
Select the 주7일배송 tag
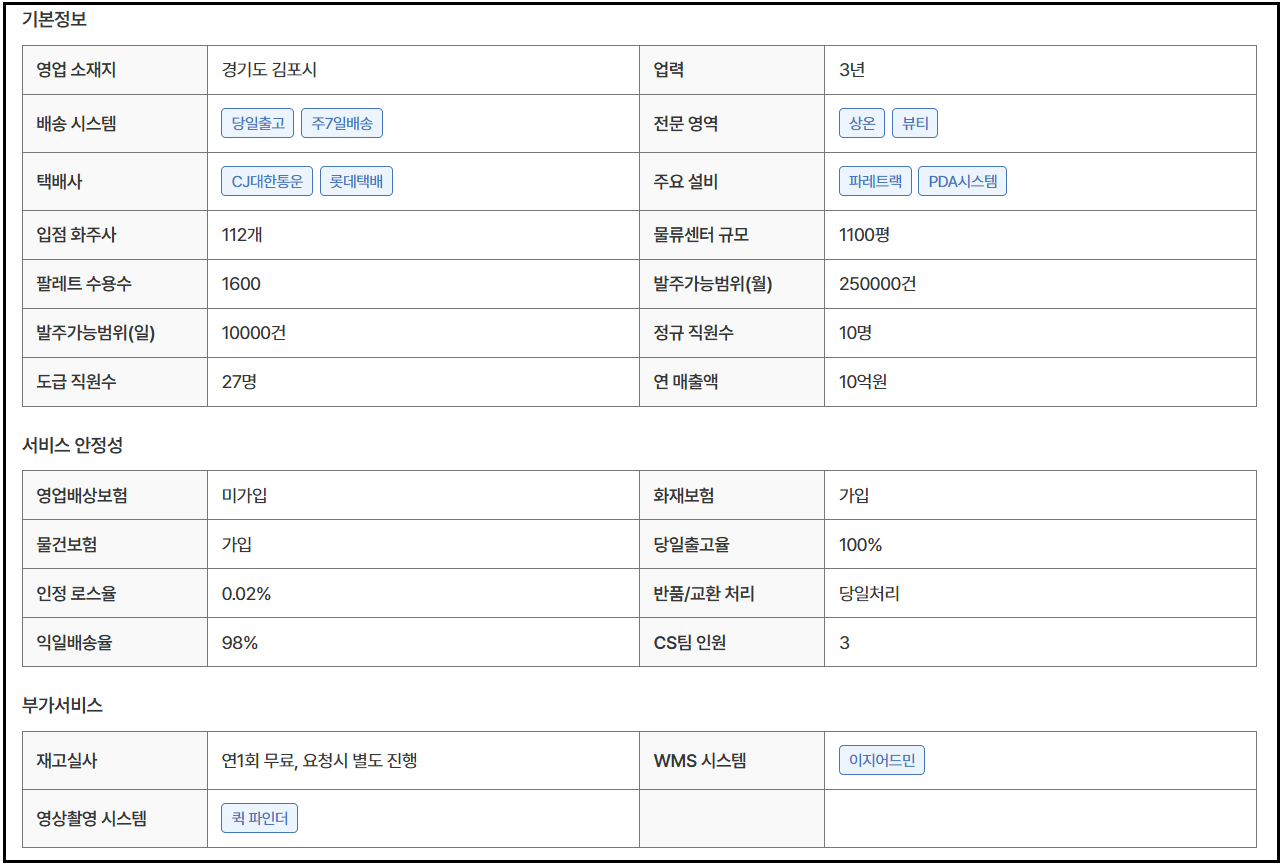pyautogui.click(x=342, y=123)
